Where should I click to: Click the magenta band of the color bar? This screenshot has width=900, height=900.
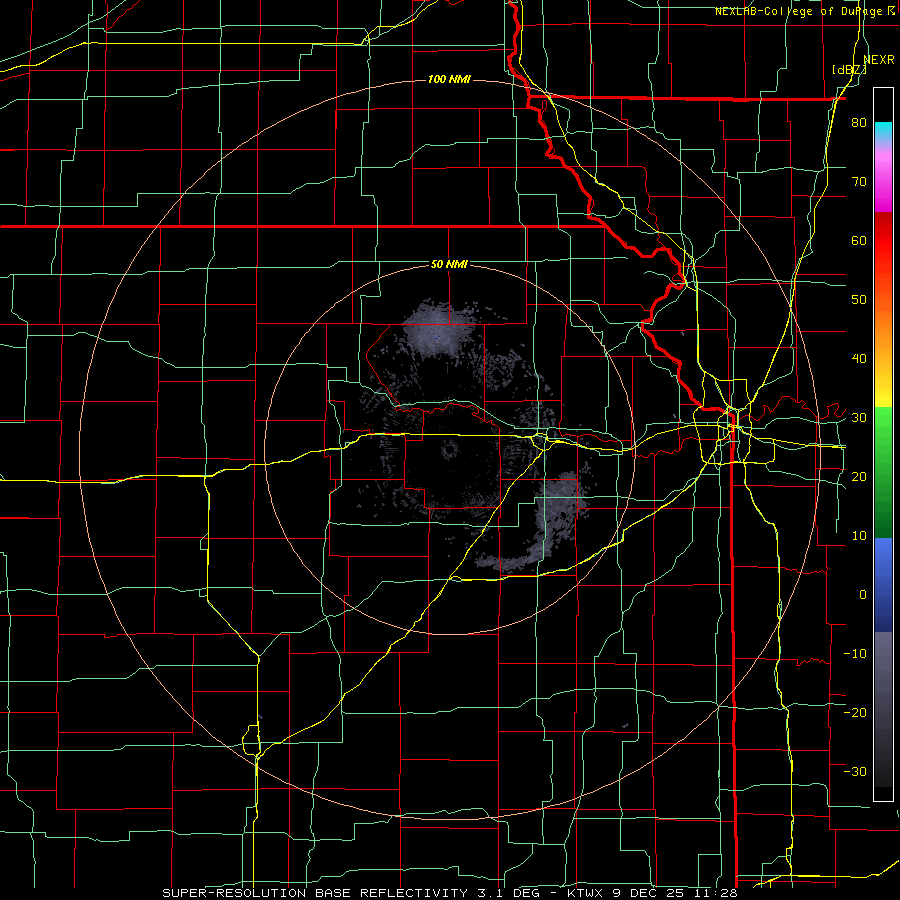(883, 181)
